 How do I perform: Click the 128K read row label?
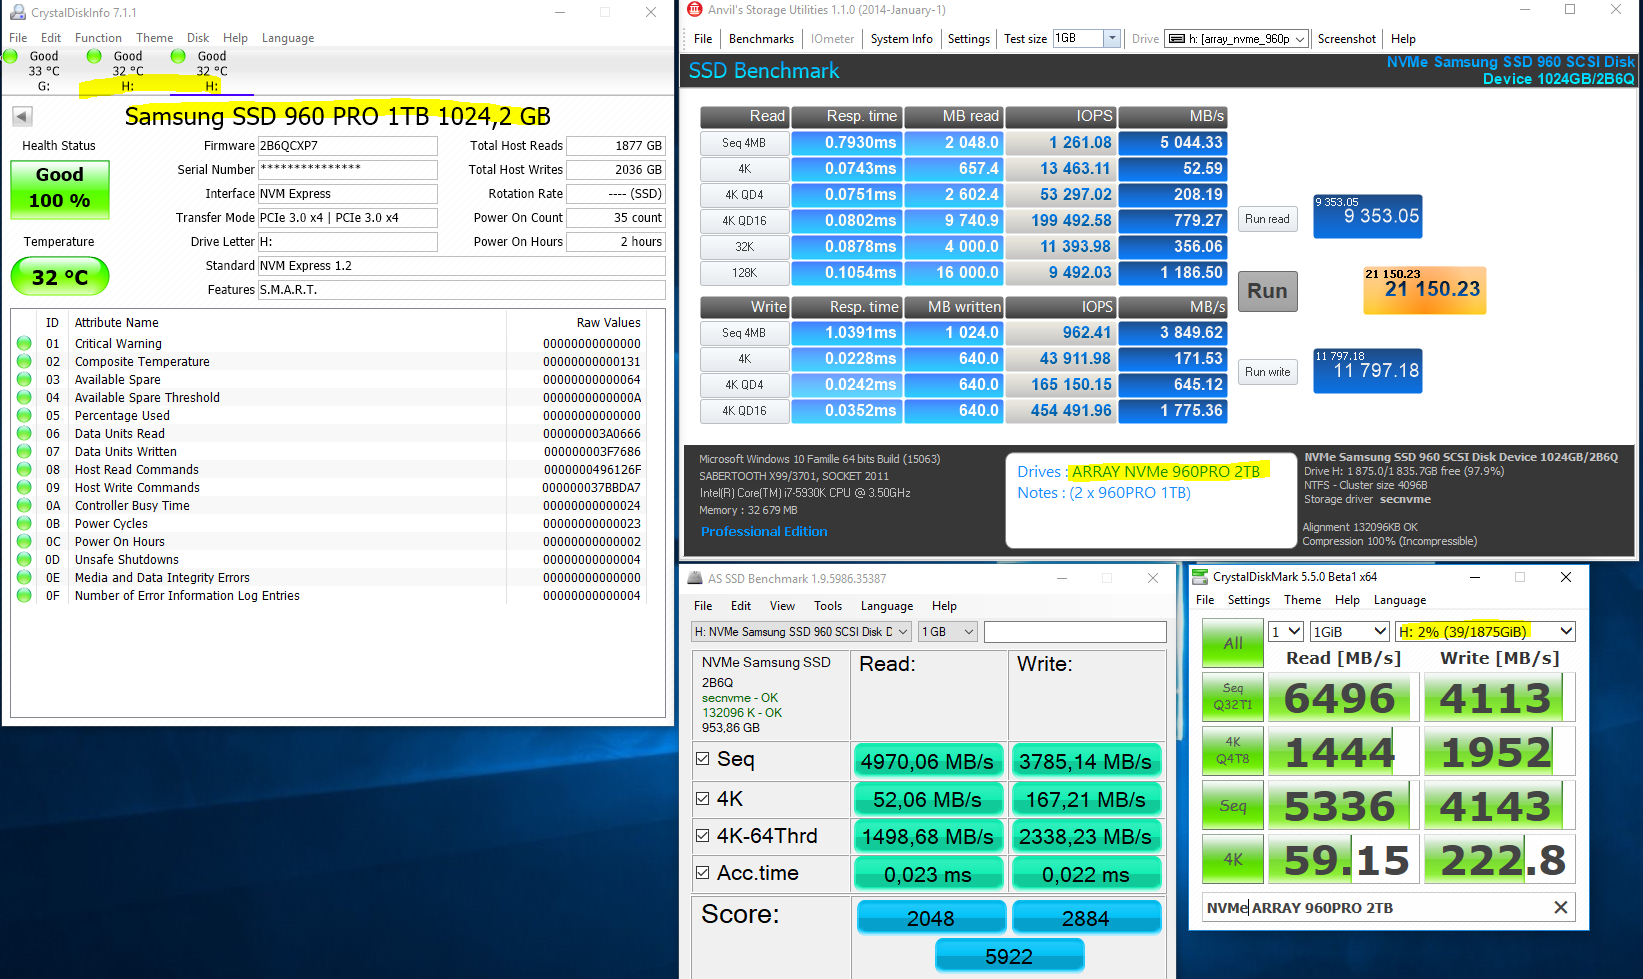744,273
